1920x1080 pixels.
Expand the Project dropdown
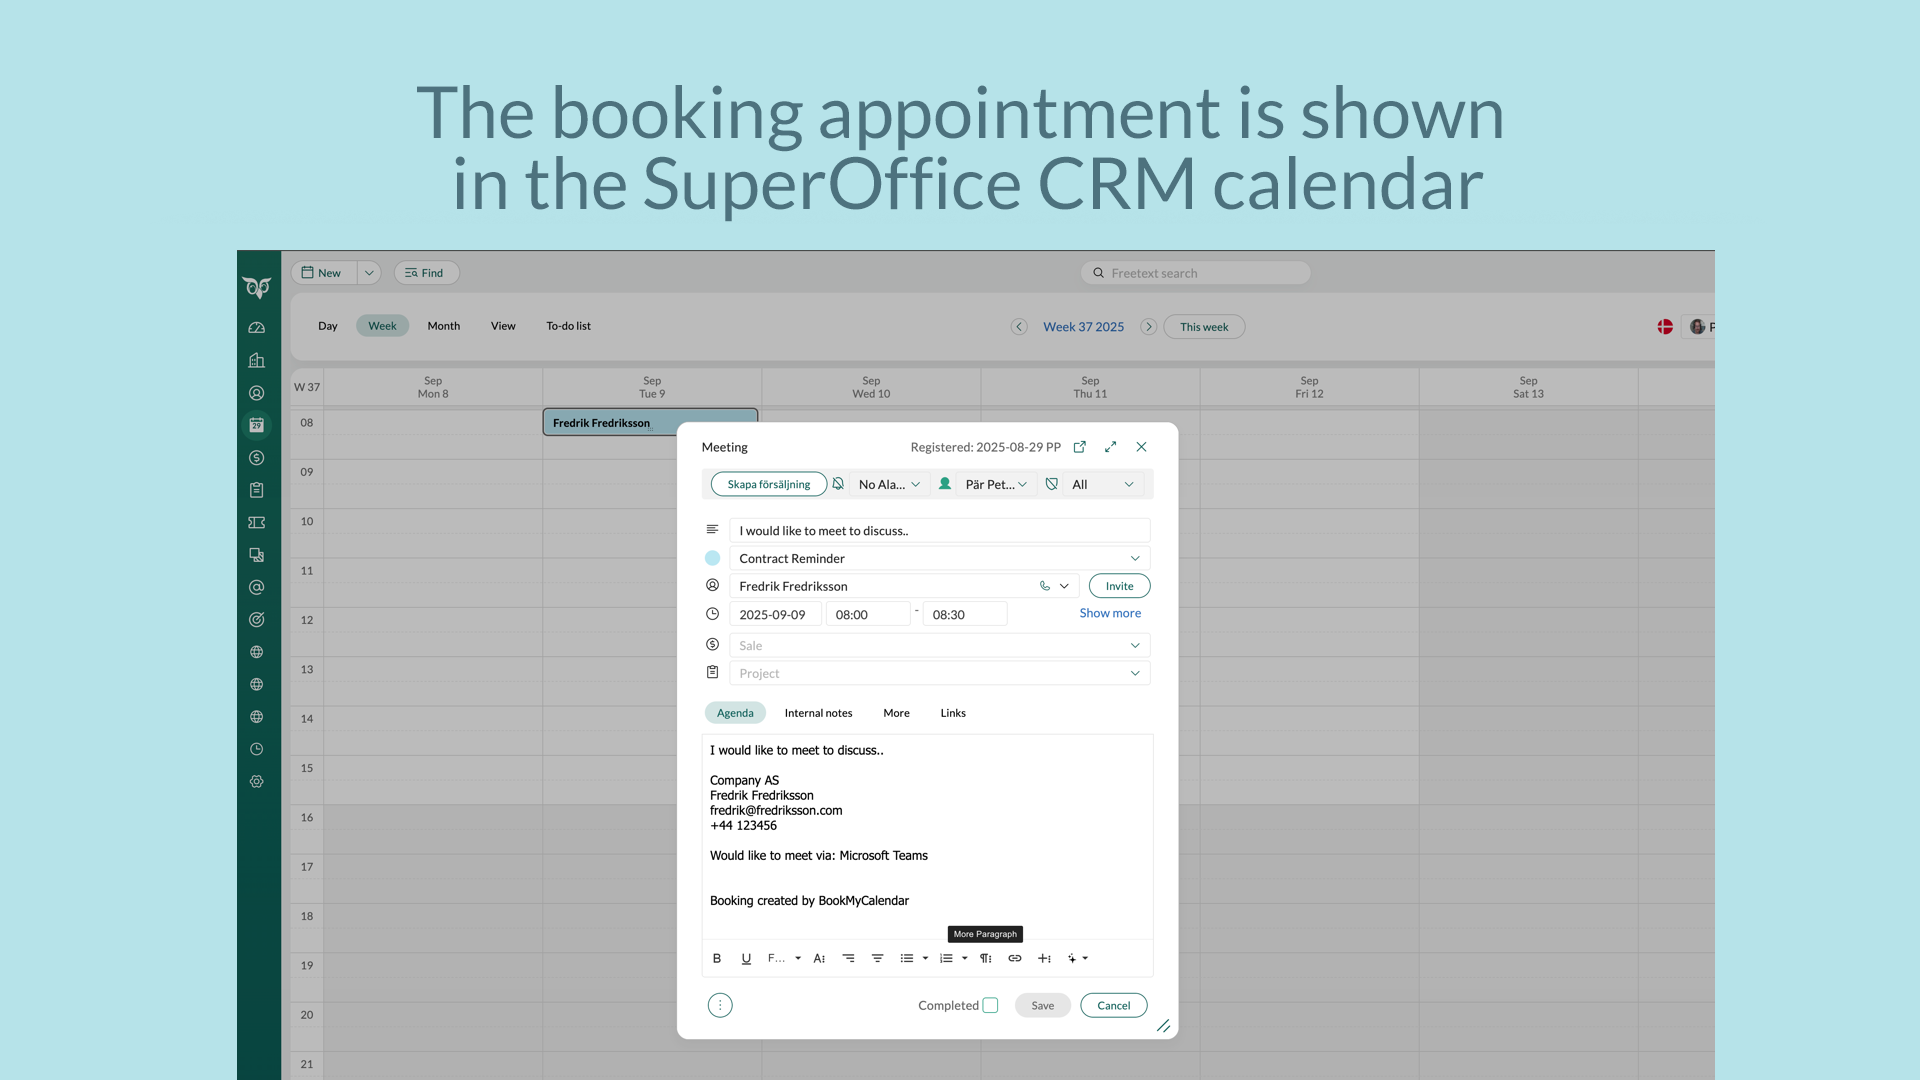click(x=1135, y=673)
